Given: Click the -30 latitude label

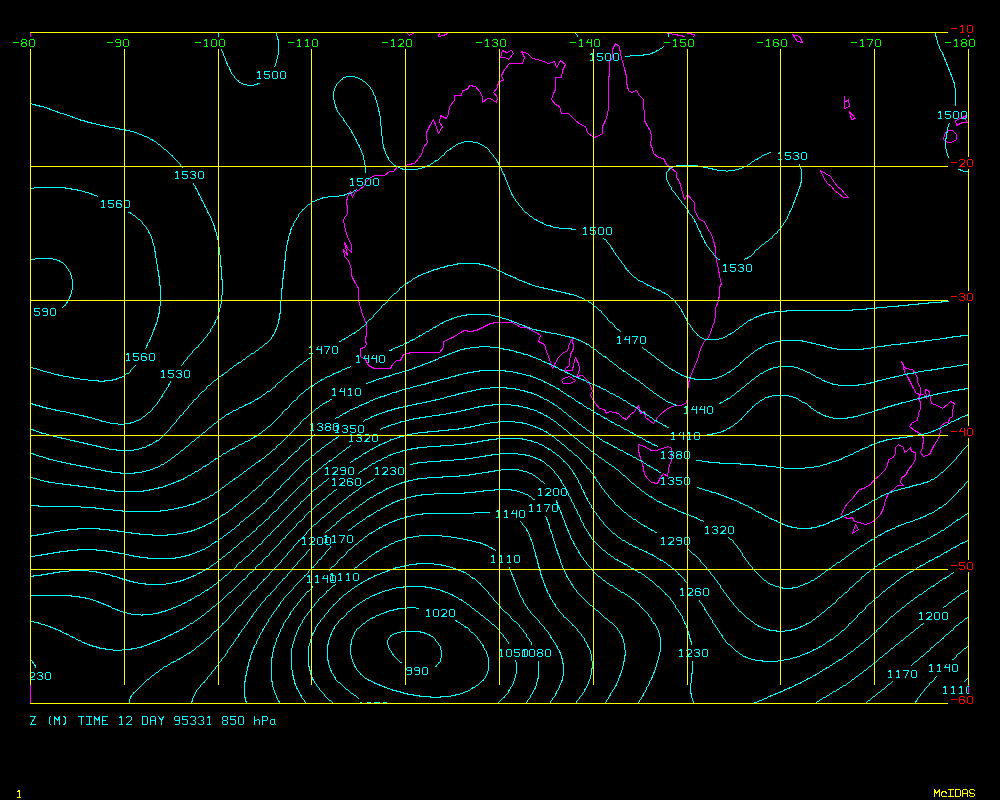Looking at the screenshot, I should tap(961, 298).
